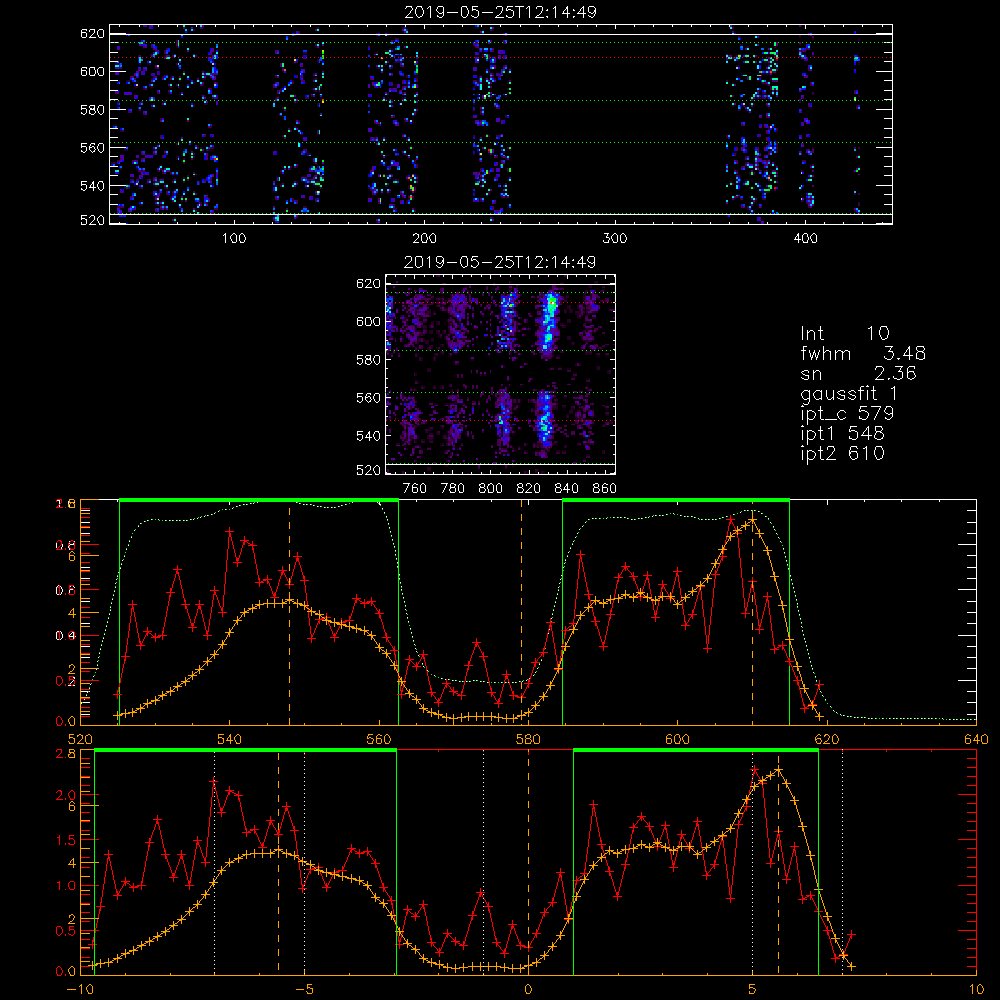Click the 860 tick label under middle image

[x=605, y=489]
